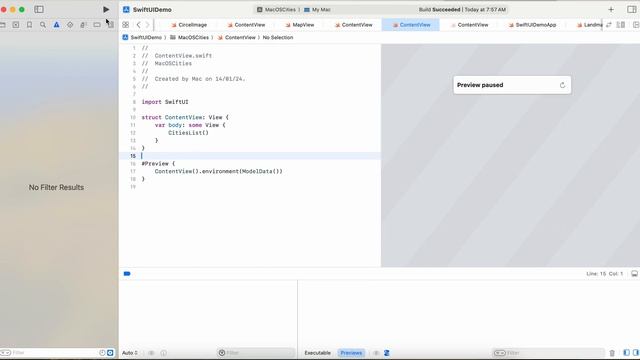Open MacOSCities folder in the jump bar
The image size is (640, 360).
click(189, 37)
